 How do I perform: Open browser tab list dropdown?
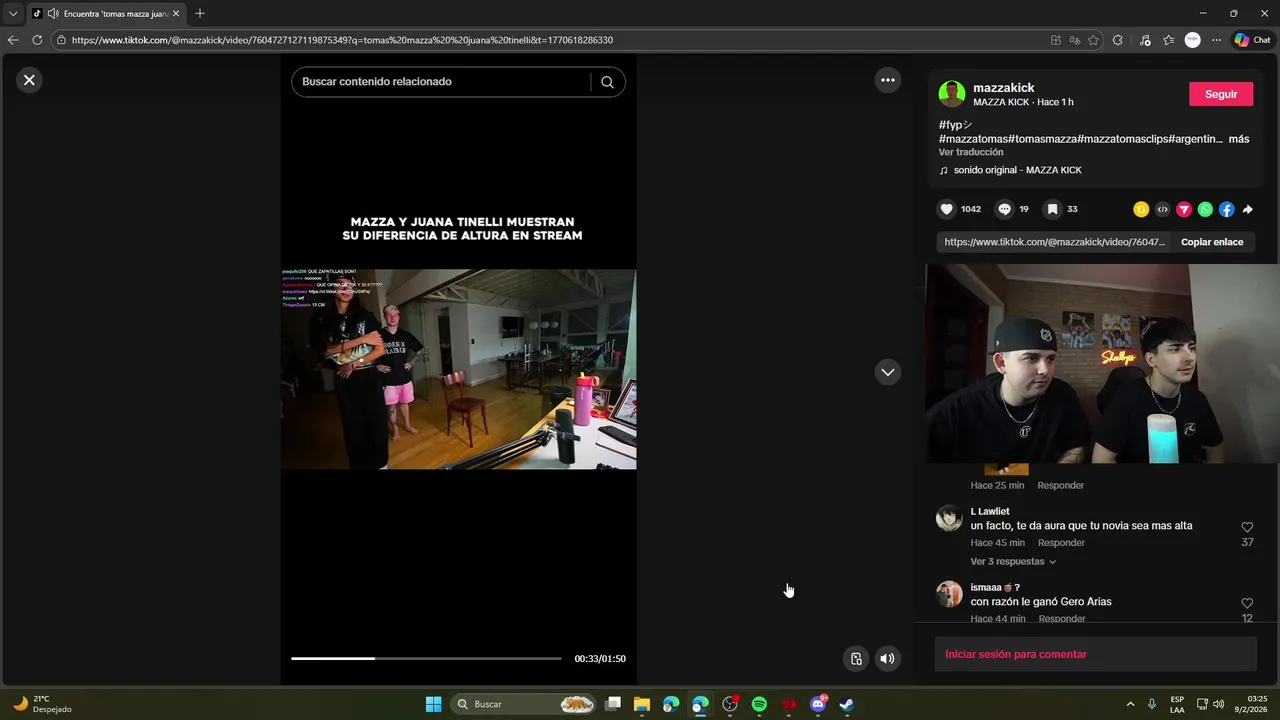[13, 14]
